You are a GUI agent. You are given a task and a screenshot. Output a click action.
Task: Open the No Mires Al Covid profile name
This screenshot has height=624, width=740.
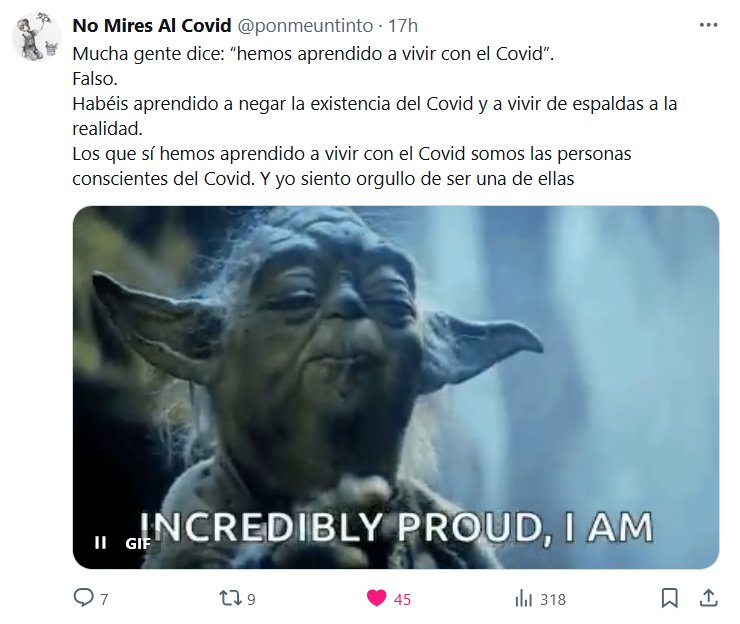click(151, 25)
